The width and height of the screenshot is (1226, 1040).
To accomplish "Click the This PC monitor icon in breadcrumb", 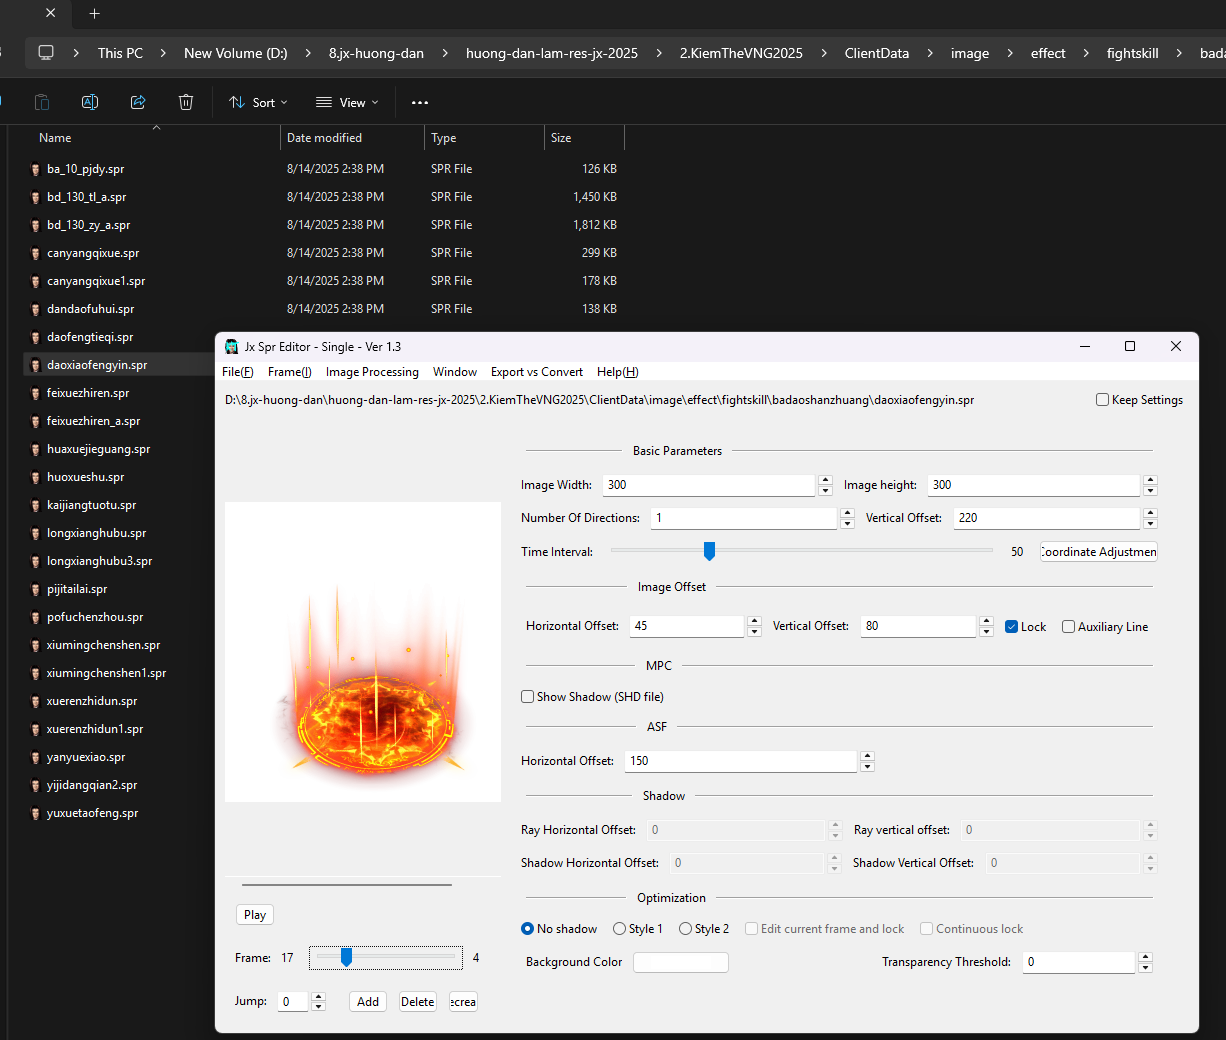I will point(46,53).
